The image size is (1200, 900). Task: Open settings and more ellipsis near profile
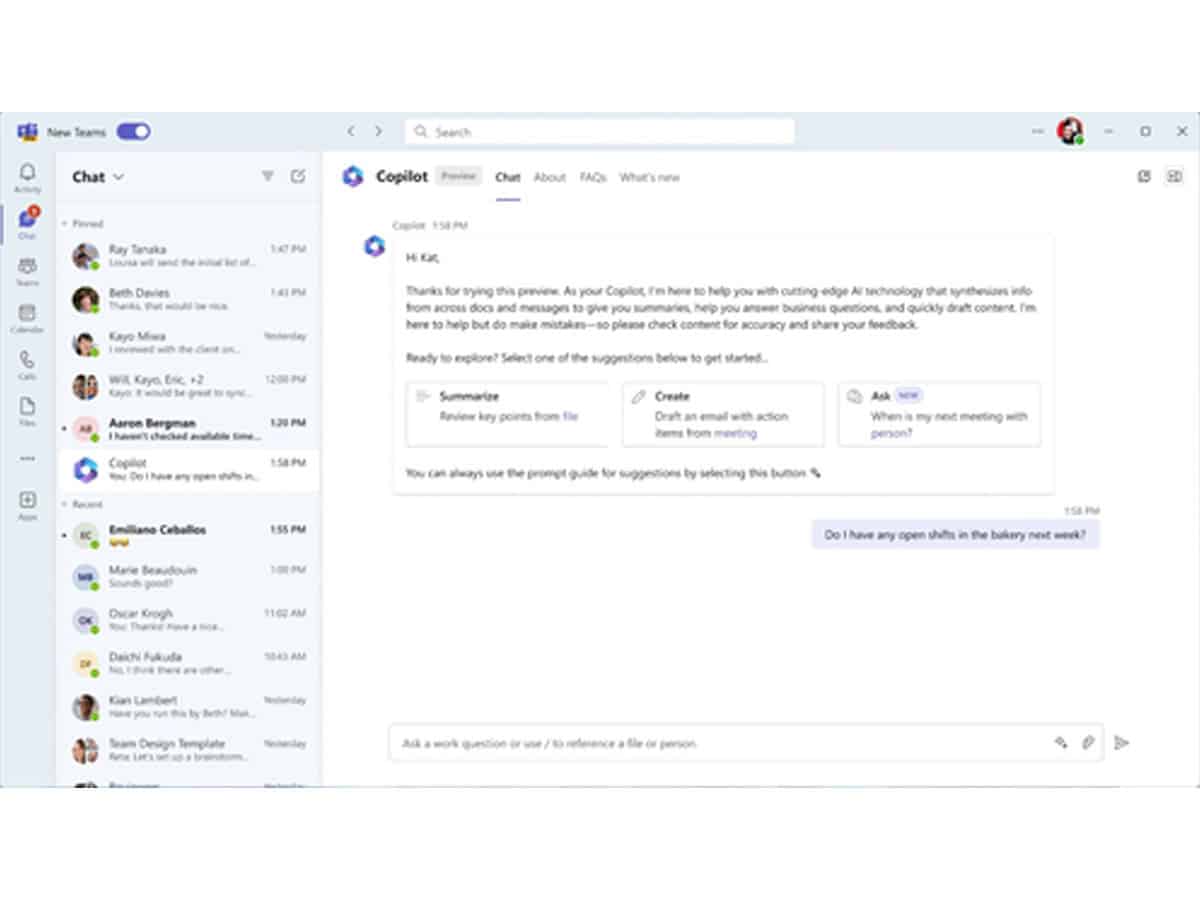coord(1038,131)
